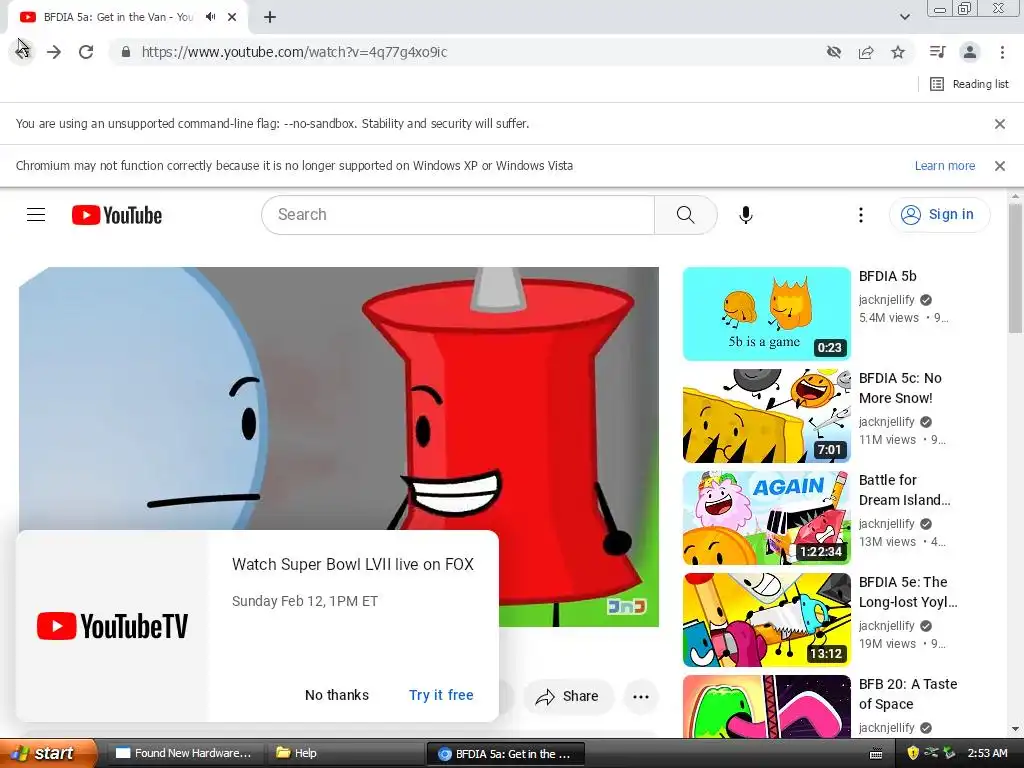Viewport: 1024px width, 768px height.
Task: Focus the YouTube Search field
Action: (x=457, y=215)
